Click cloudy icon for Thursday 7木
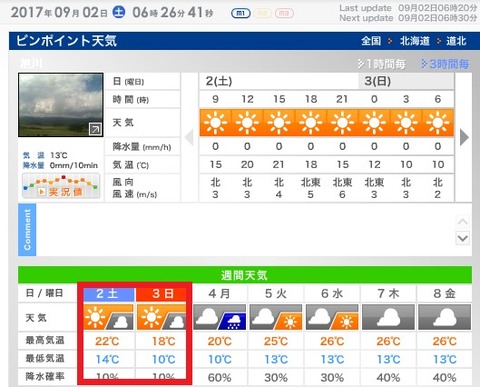The height and width of the screenshot is (387, 480). pos(388,317)
